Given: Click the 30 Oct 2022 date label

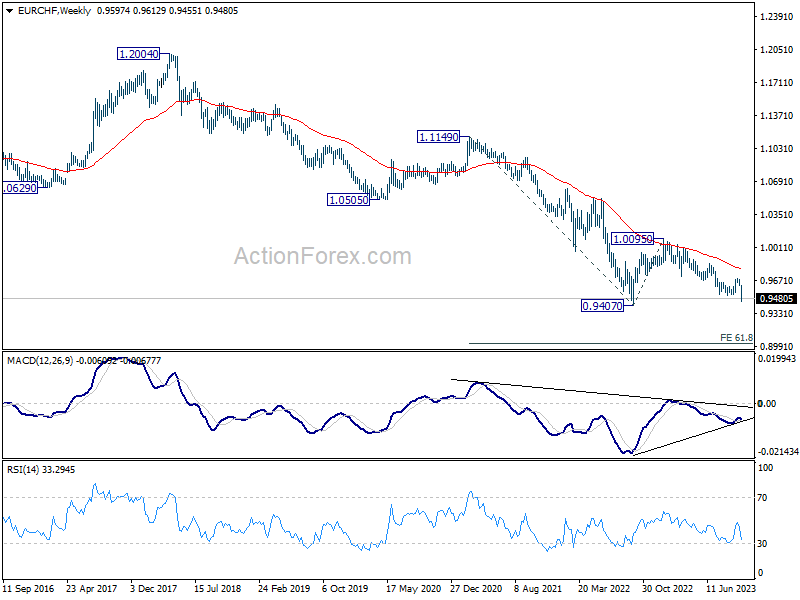Looking at the screenshot, I should (x=667, y=589).
